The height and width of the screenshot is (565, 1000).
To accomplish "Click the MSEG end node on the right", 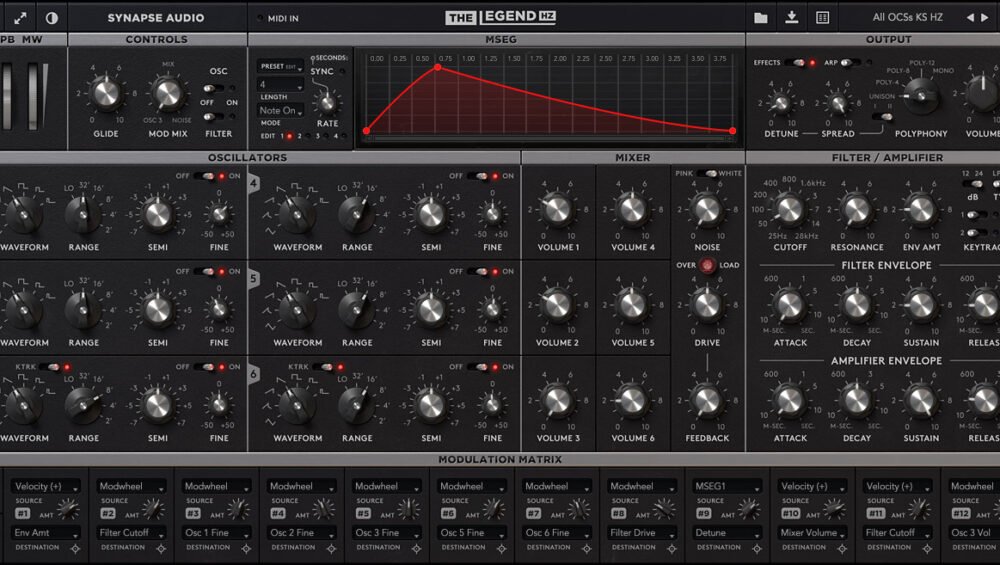I will coord(733,131).
